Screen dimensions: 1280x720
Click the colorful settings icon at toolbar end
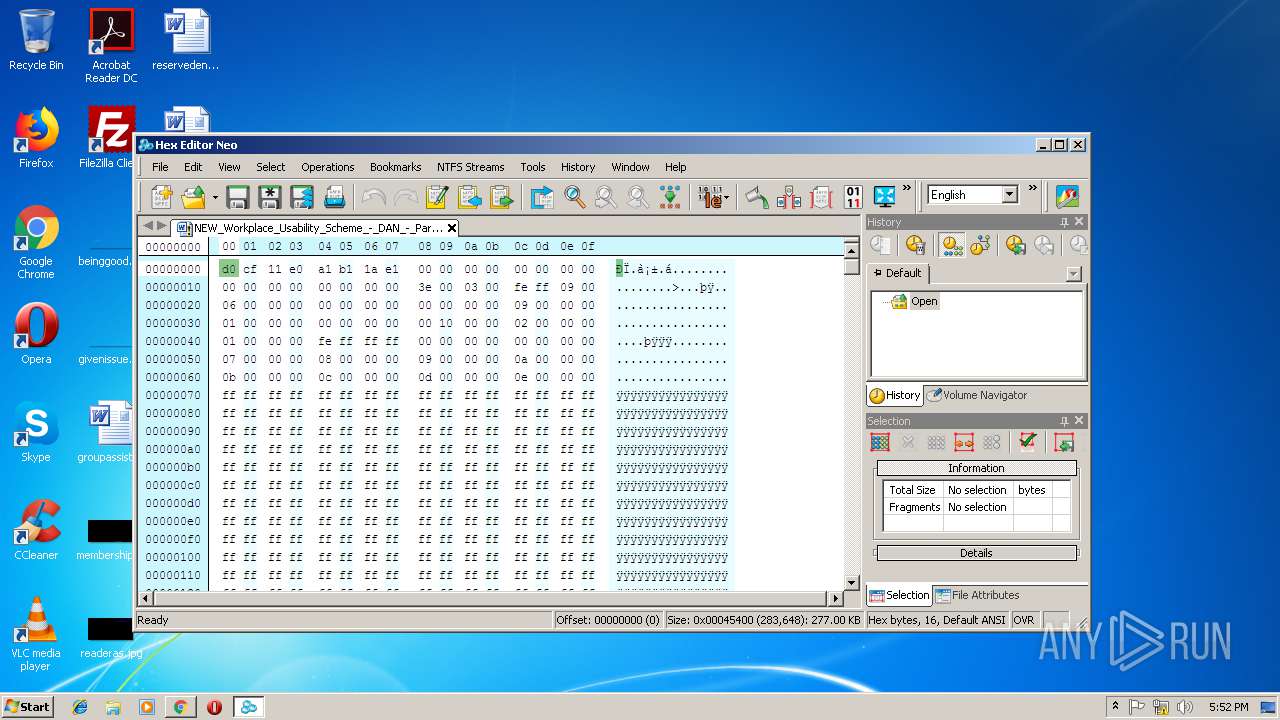coord(1068,196)
